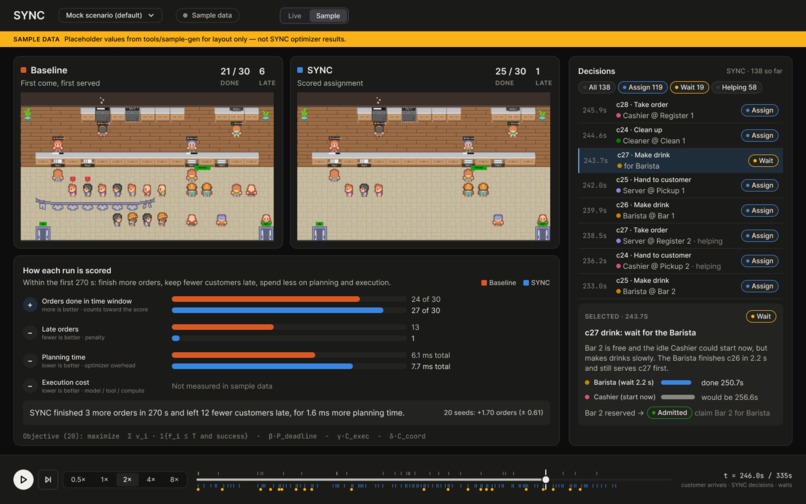Click the 21 / 30 done counter in Baseline
Viewport: 806px width, 504px height.
click(x=235, y=71)
